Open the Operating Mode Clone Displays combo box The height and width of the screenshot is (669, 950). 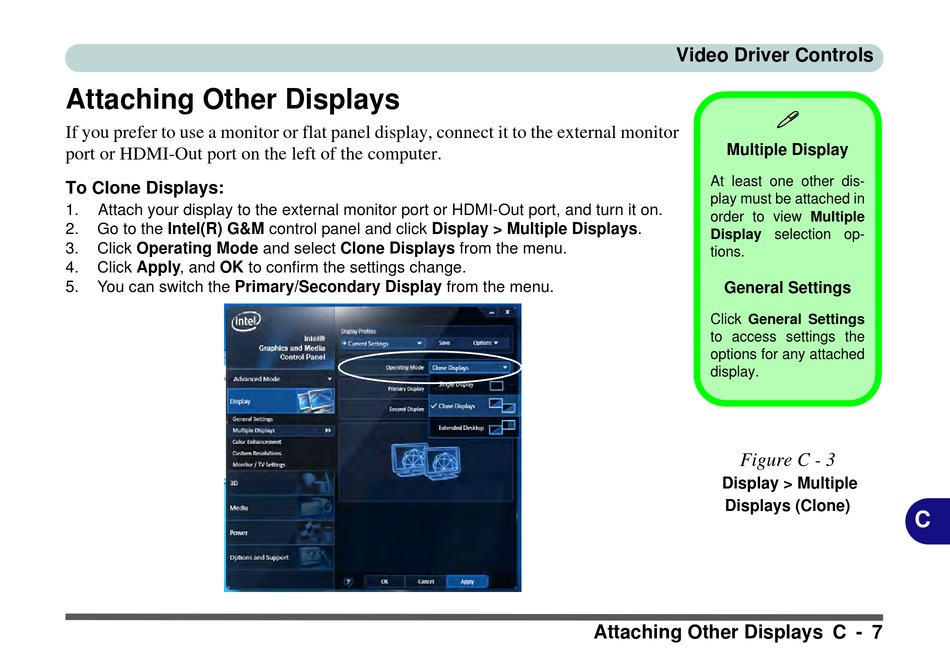[x=470, y=367]
